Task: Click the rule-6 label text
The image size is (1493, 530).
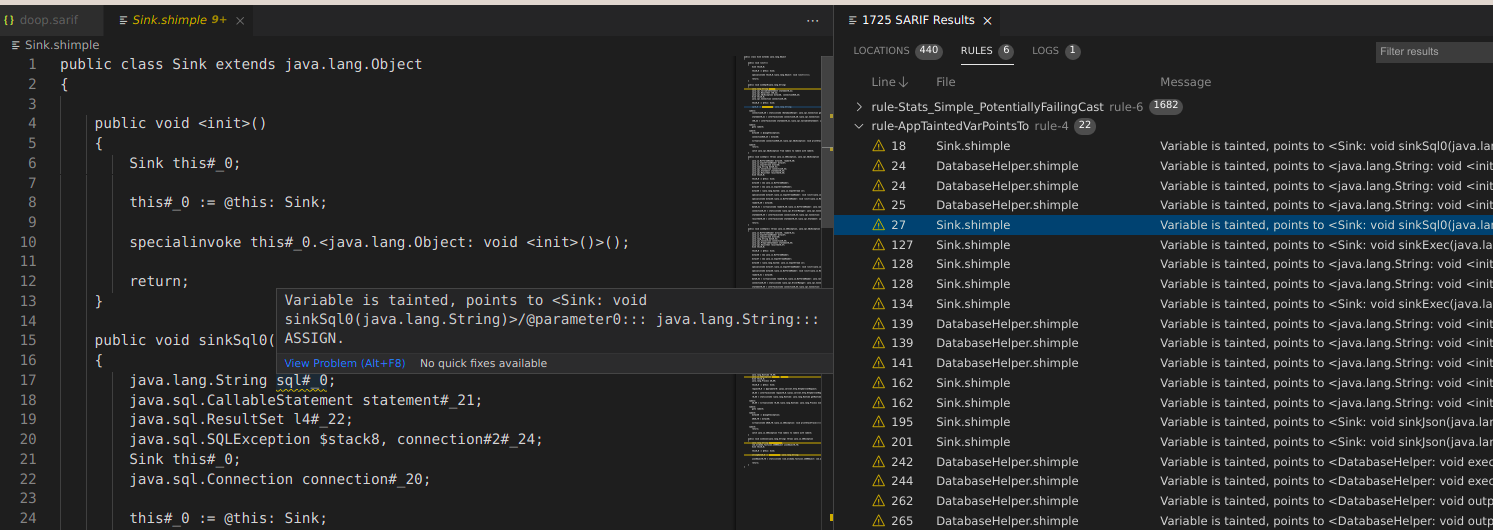Action: (x=1125, y=107)
